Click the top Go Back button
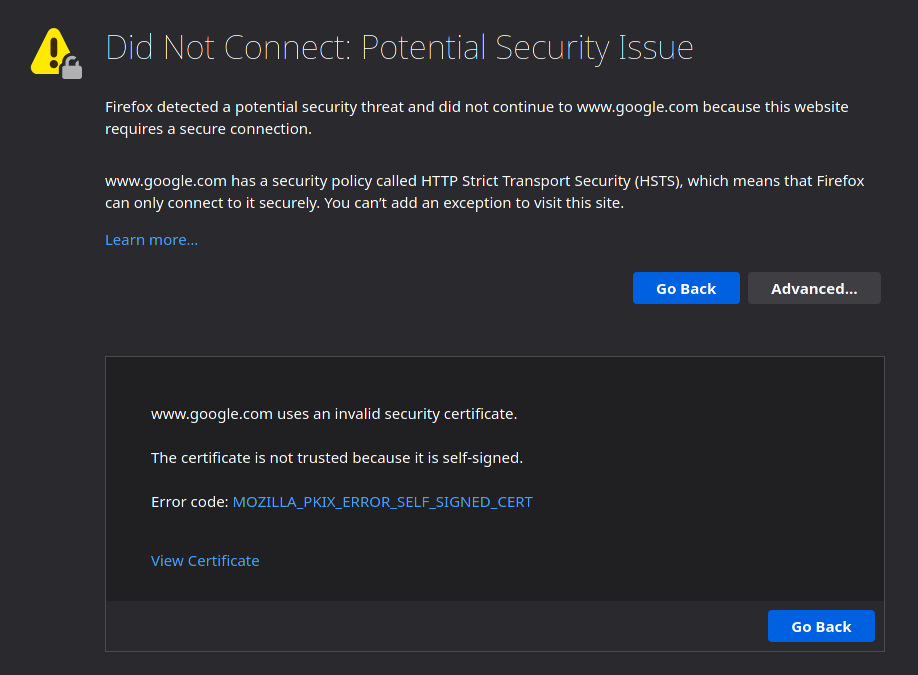 click(x=686, y=288)
